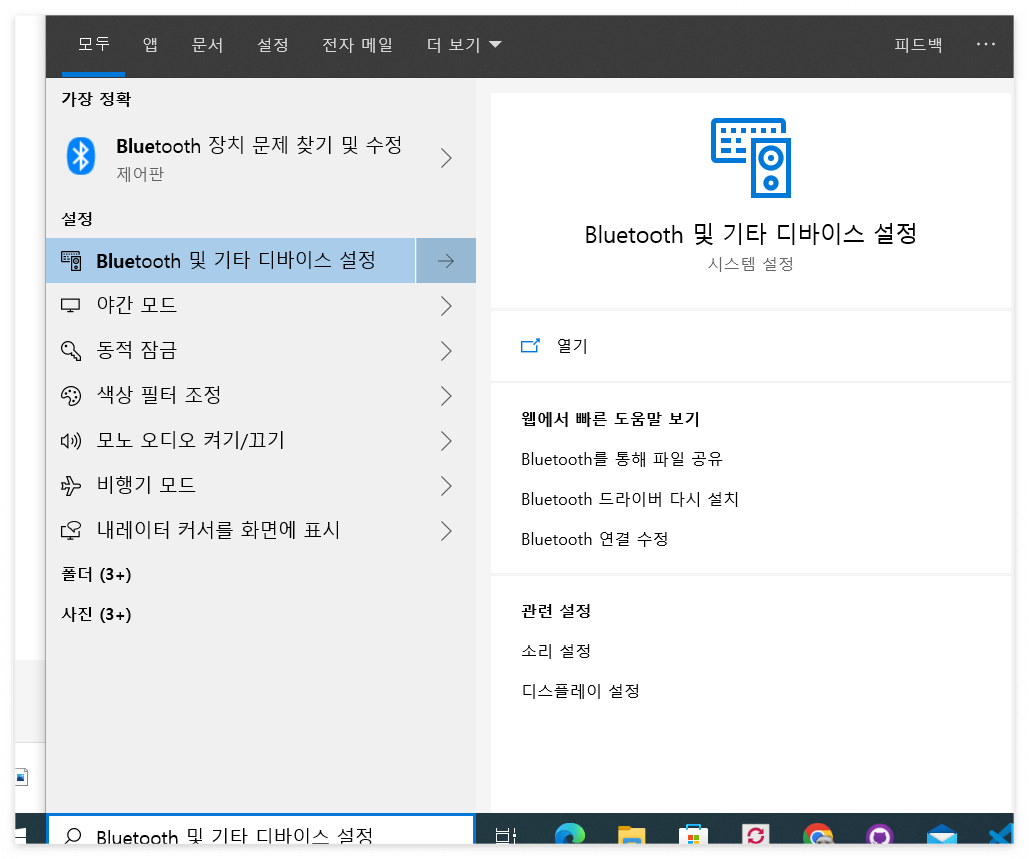Click the 모노 오디오 speaker icon
The image size is (1029, 859).
(71, 441)
